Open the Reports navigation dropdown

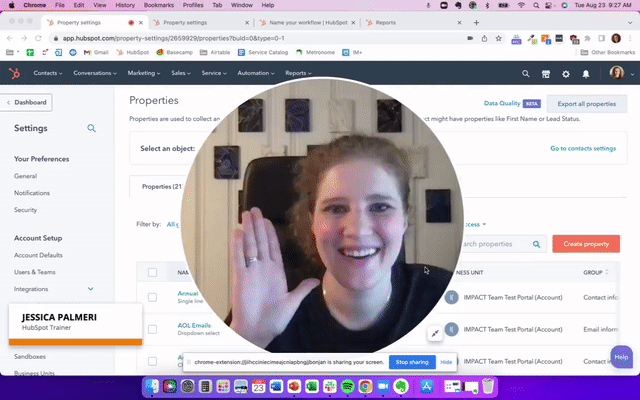tap(299, 73)
